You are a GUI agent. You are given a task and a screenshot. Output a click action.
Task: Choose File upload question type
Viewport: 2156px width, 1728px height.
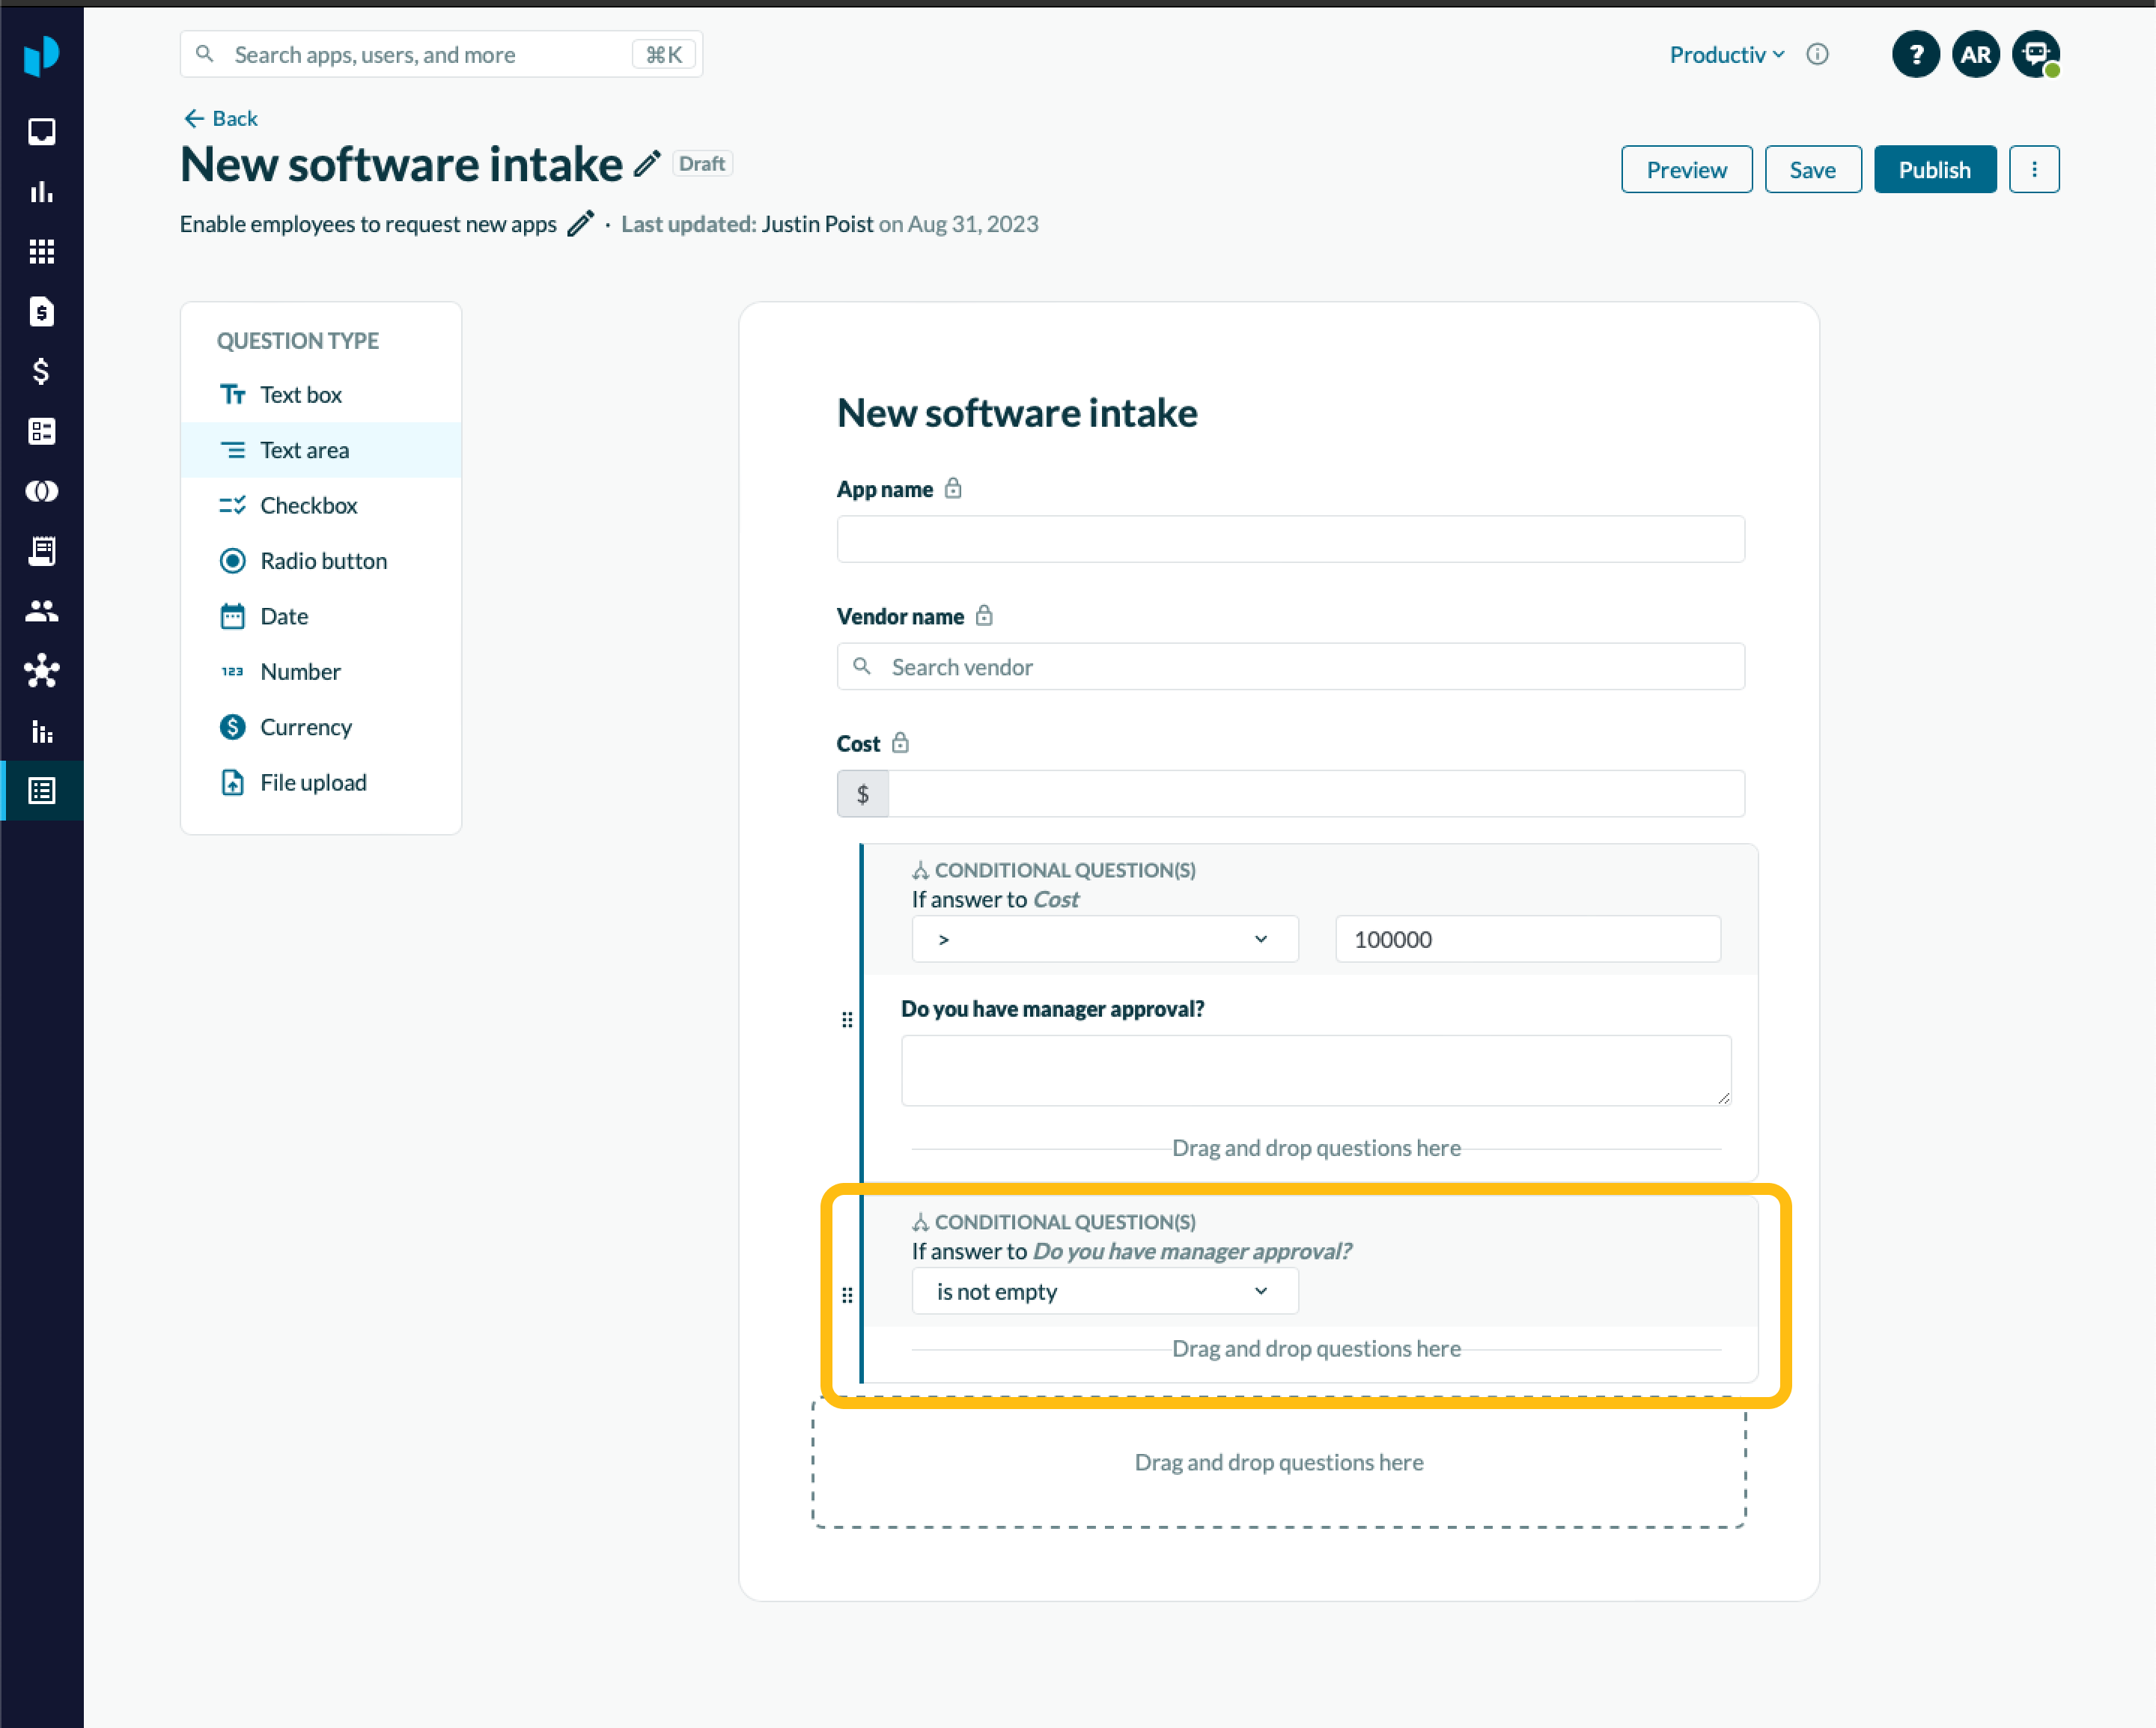(312, 783)
